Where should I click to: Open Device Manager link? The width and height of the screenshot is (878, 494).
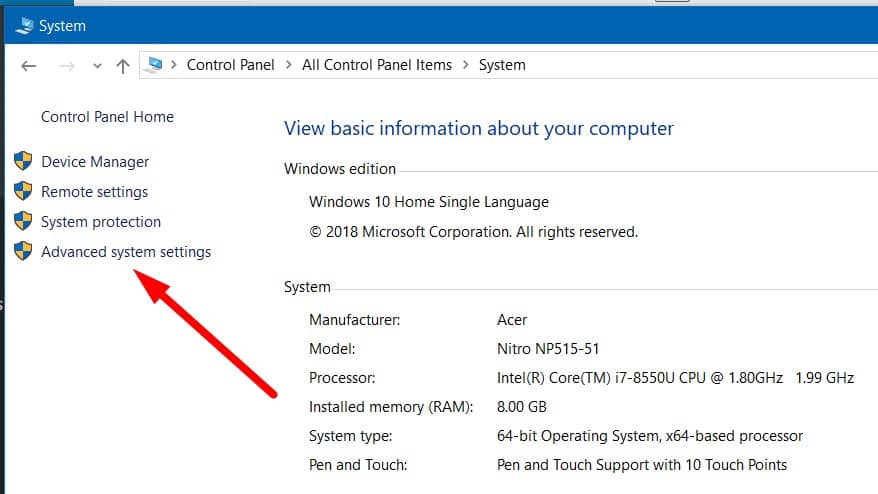pos(95,162)
